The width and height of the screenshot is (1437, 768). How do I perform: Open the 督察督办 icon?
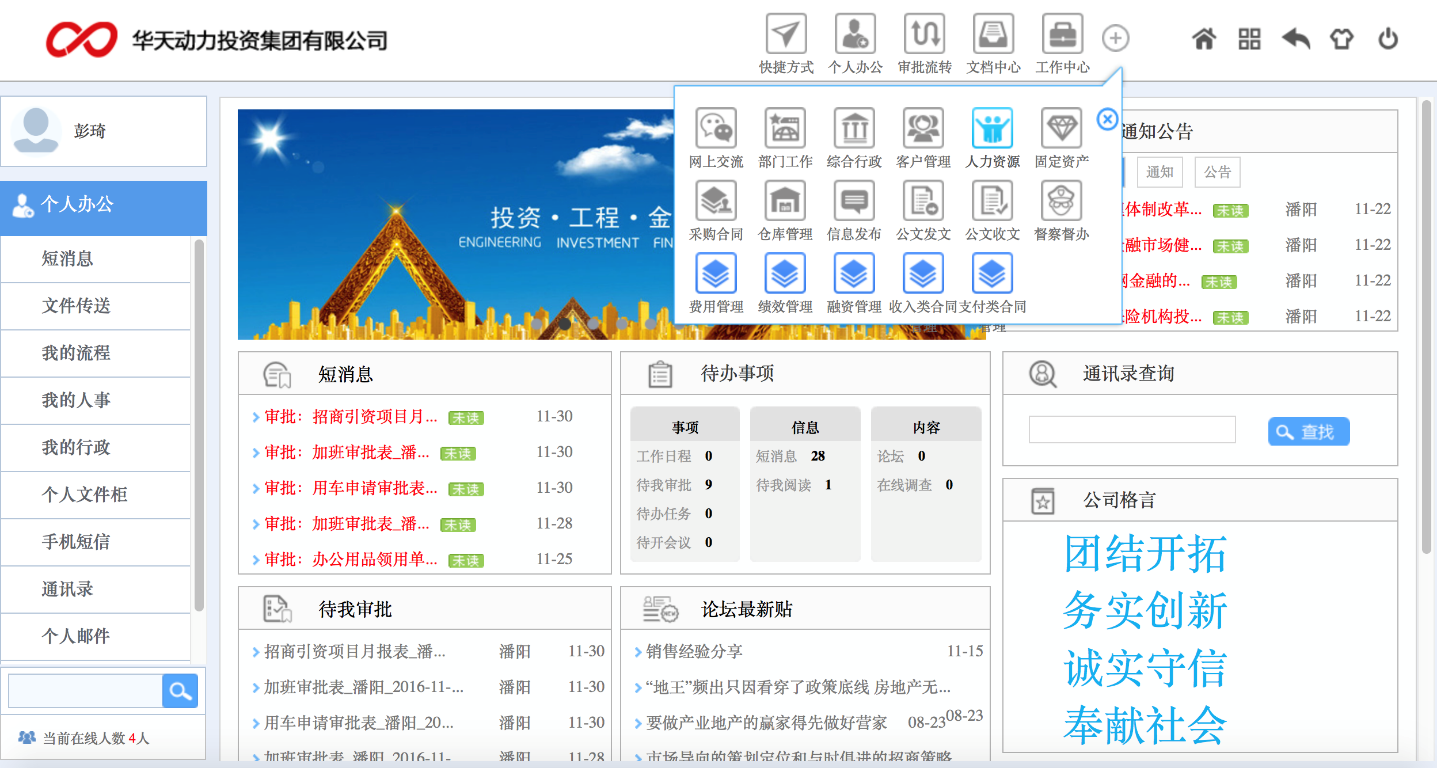[1061, 202]
